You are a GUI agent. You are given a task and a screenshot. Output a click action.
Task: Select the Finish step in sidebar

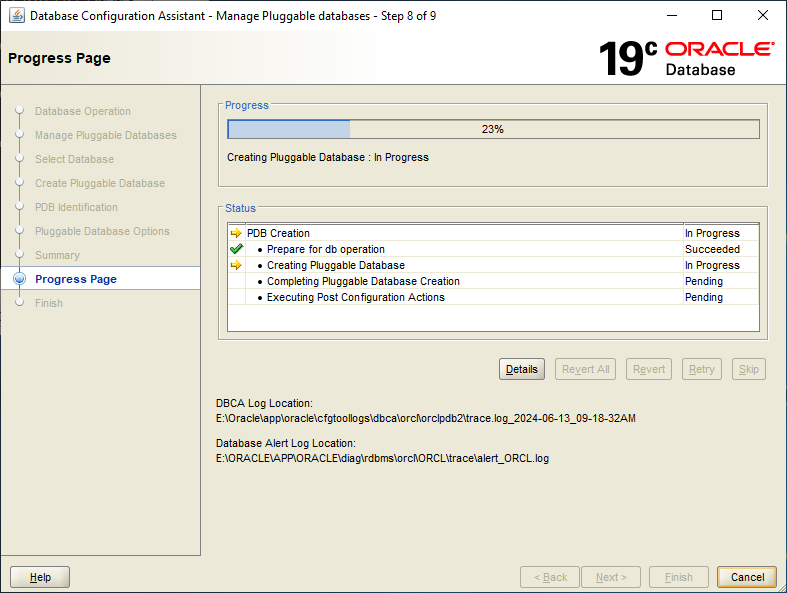pos(49,303)
